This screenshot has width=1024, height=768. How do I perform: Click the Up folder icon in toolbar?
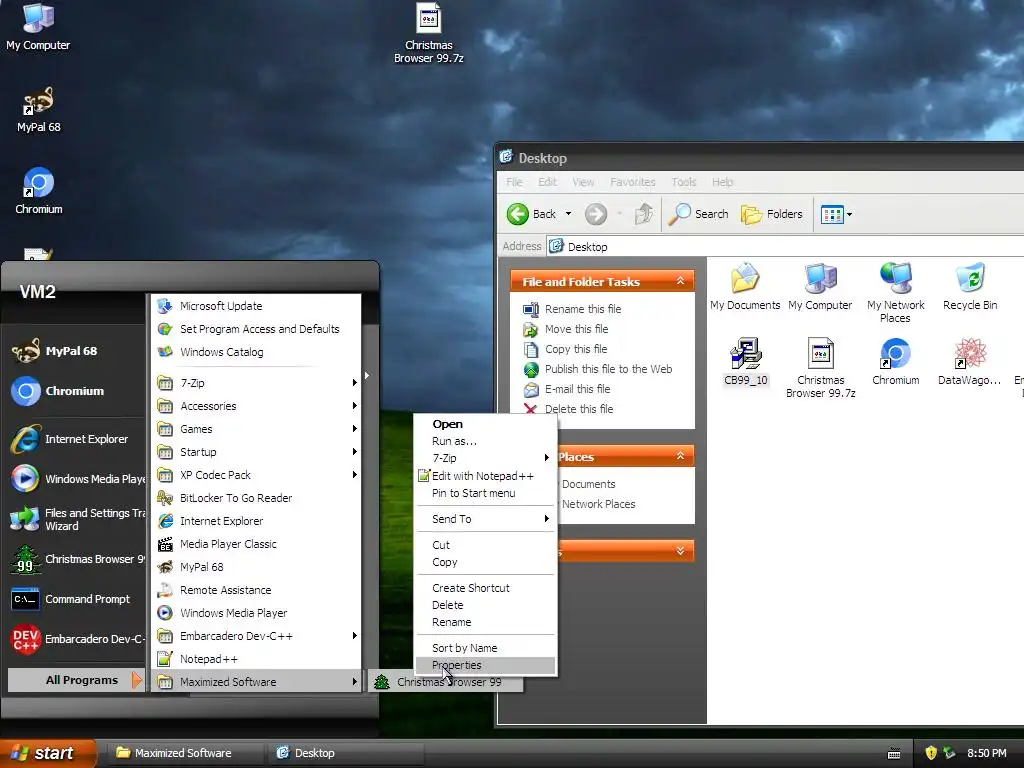coord(644,214)
